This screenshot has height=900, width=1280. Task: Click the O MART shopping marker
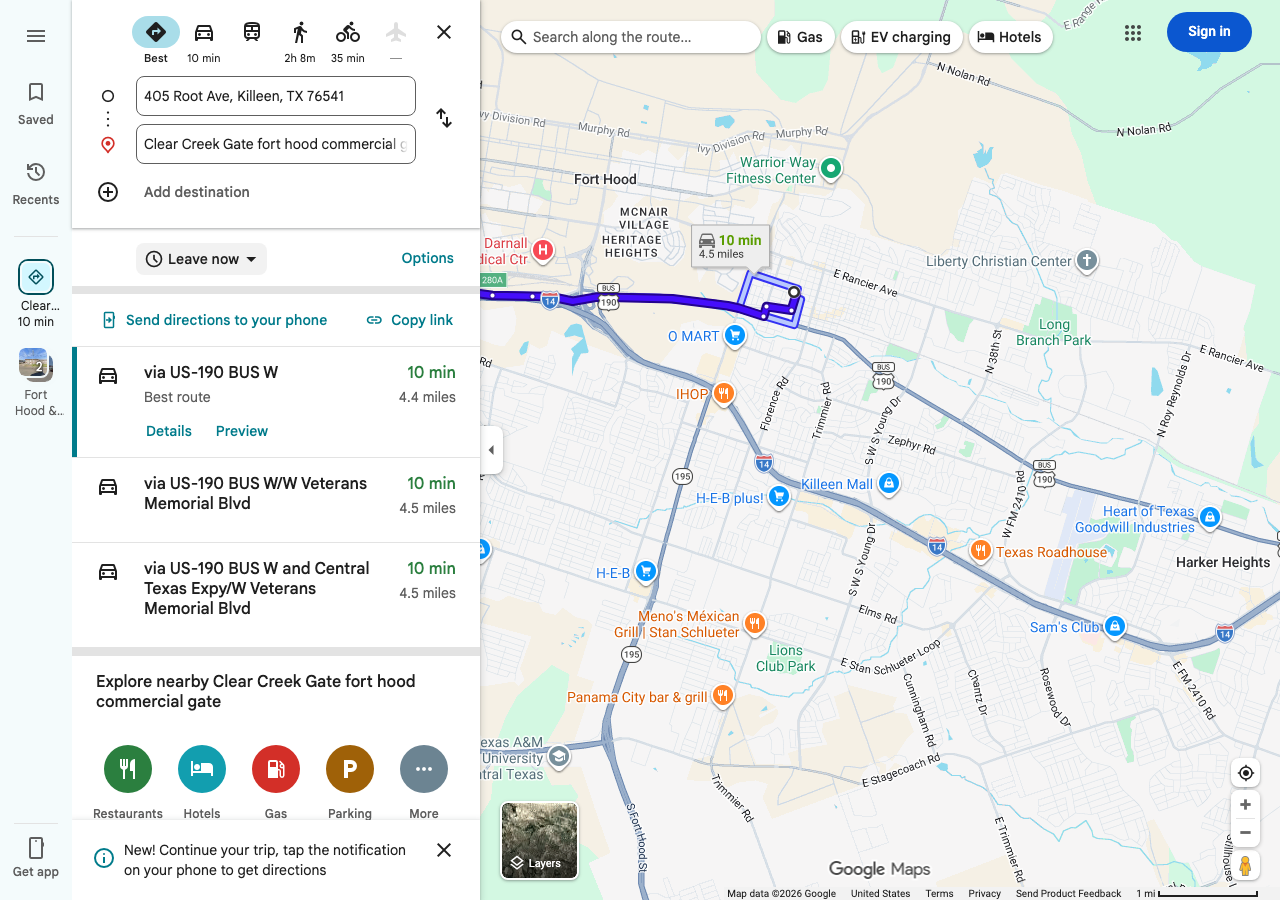tap(735, 336)
